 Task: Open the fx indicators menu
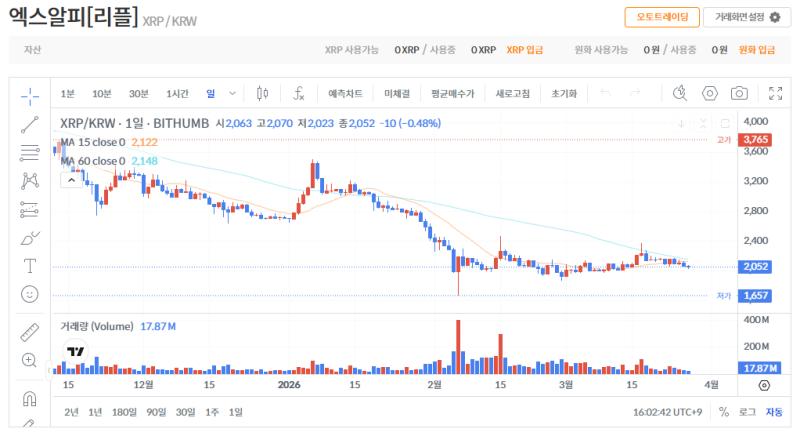click(298, 93)
